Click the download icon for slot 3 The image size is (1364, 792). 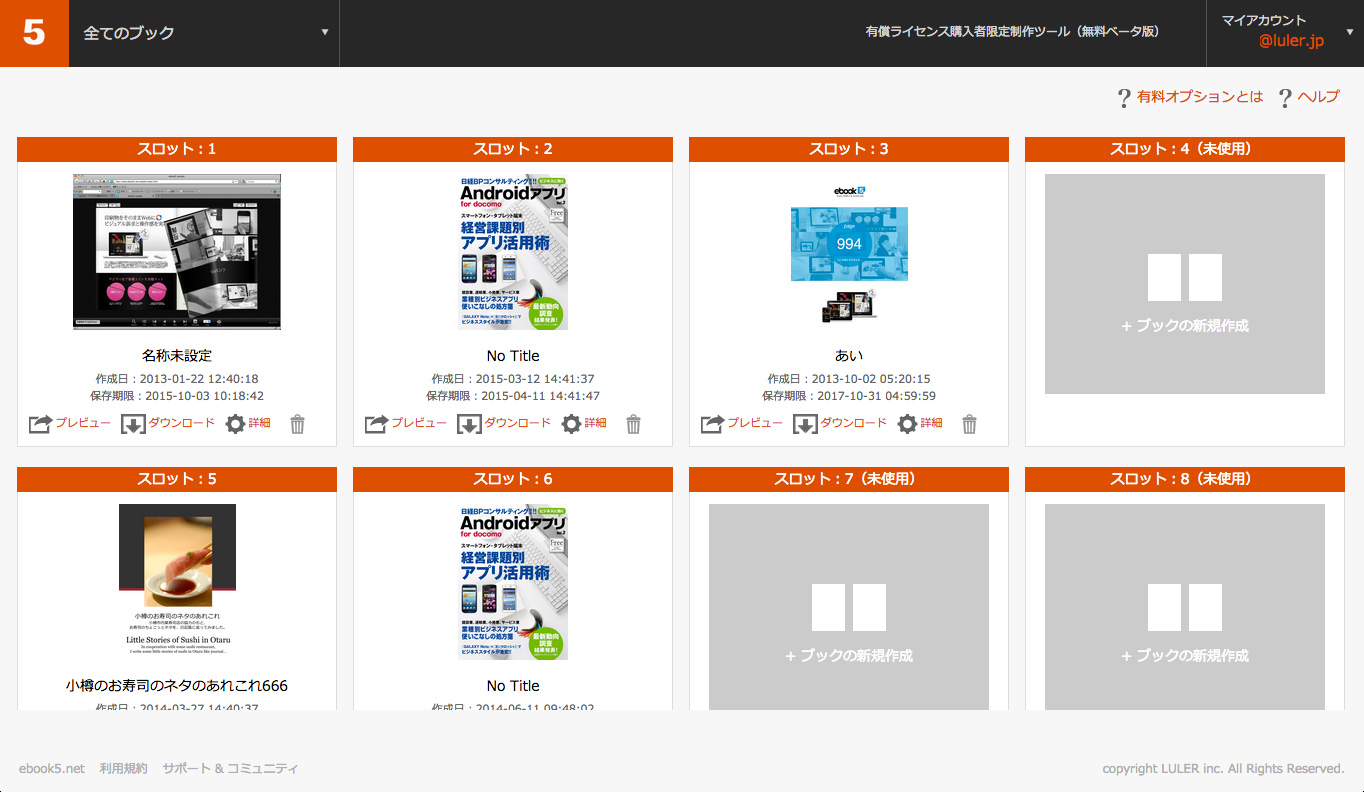(805, 424)
